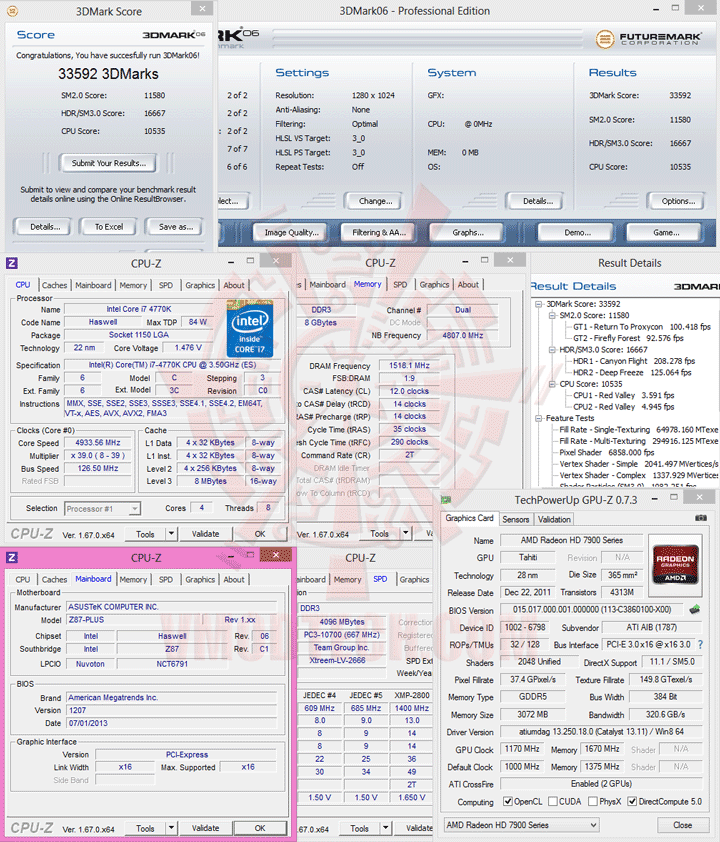Click Options under 3DMark06 Results
Screen dimensions: 720x842
678,201
